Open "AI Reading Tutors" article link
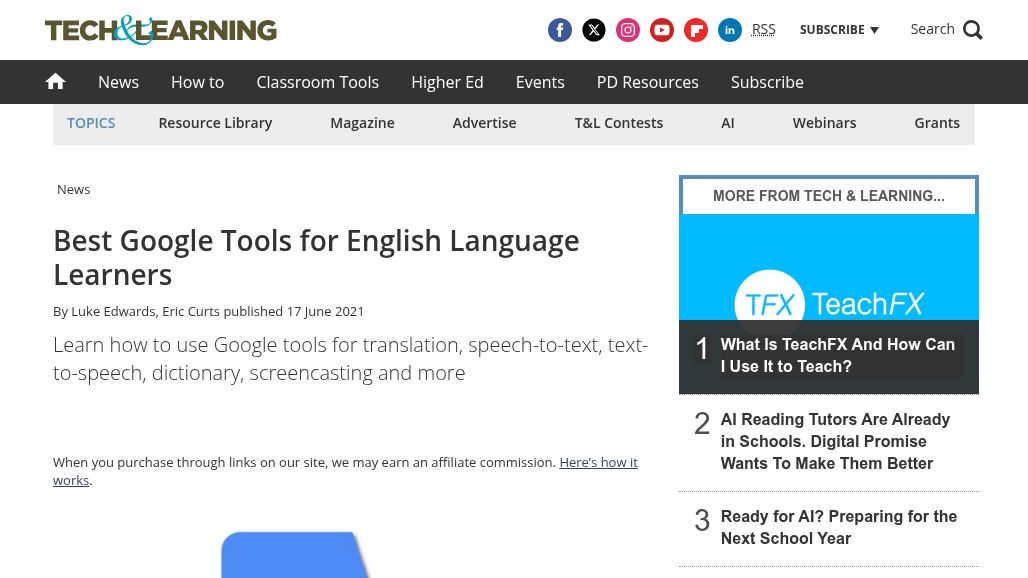Viewport: 1028px width, 578px height. tap(835, 441)
